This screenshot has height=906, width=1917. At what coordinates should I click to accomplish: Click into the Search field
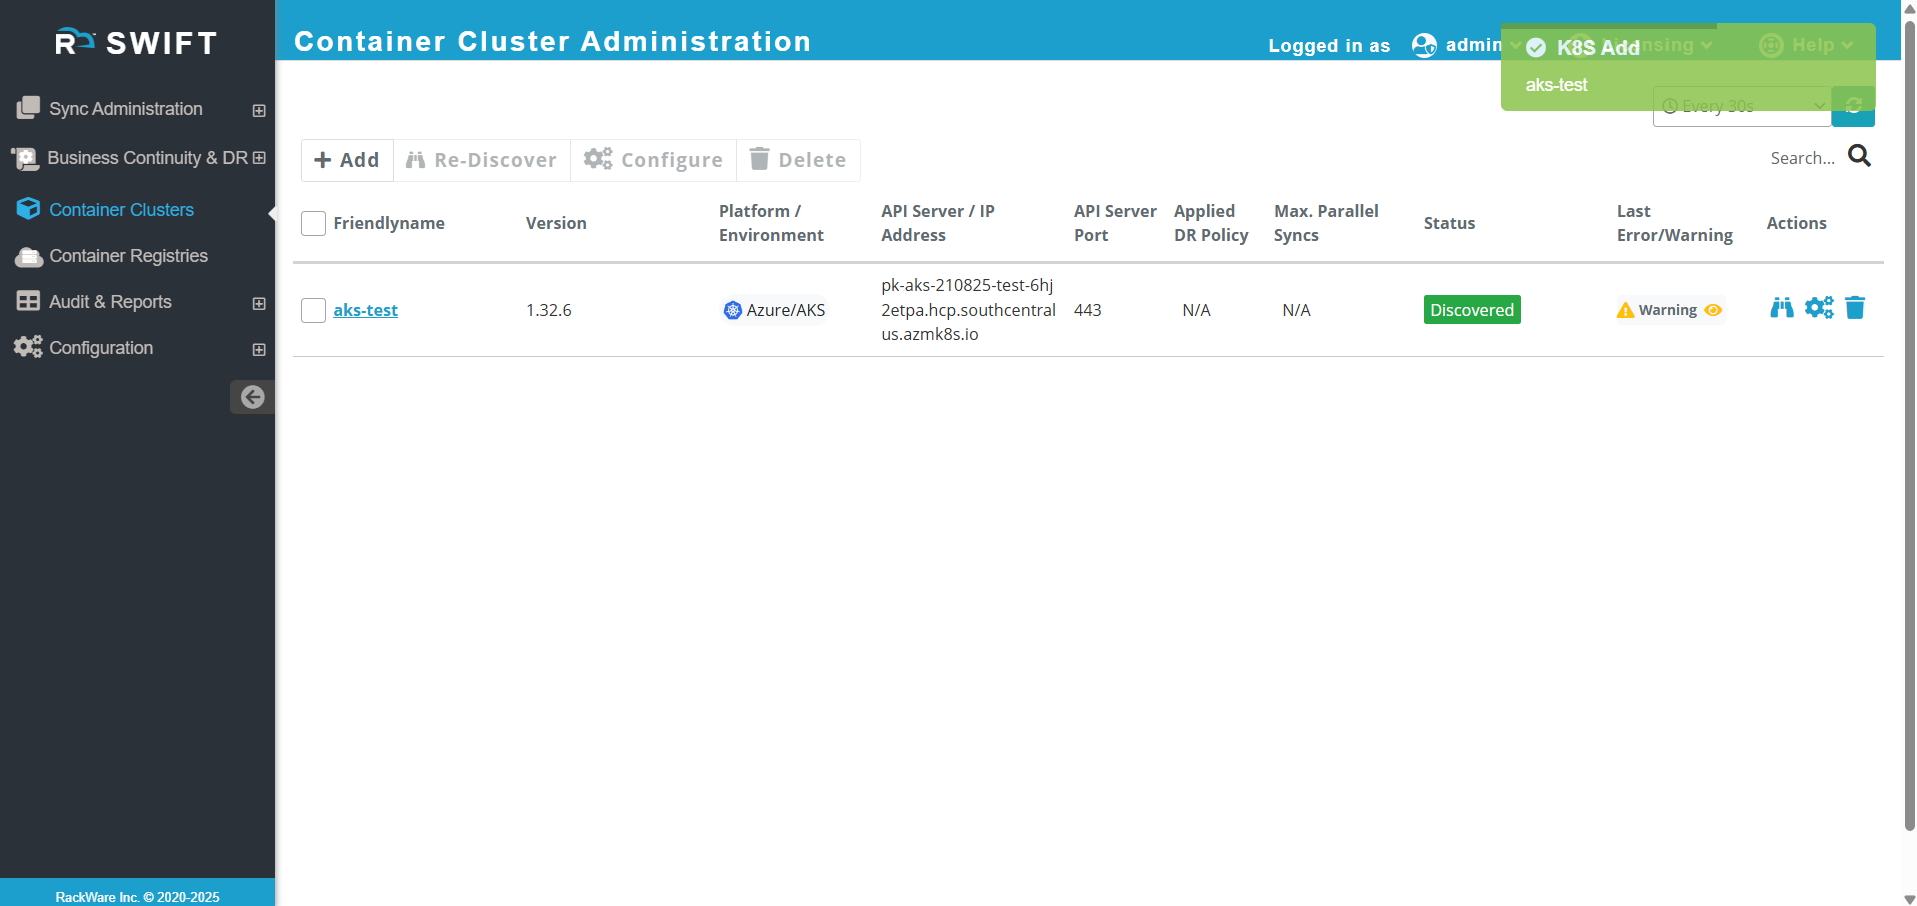pos(1802,158)
